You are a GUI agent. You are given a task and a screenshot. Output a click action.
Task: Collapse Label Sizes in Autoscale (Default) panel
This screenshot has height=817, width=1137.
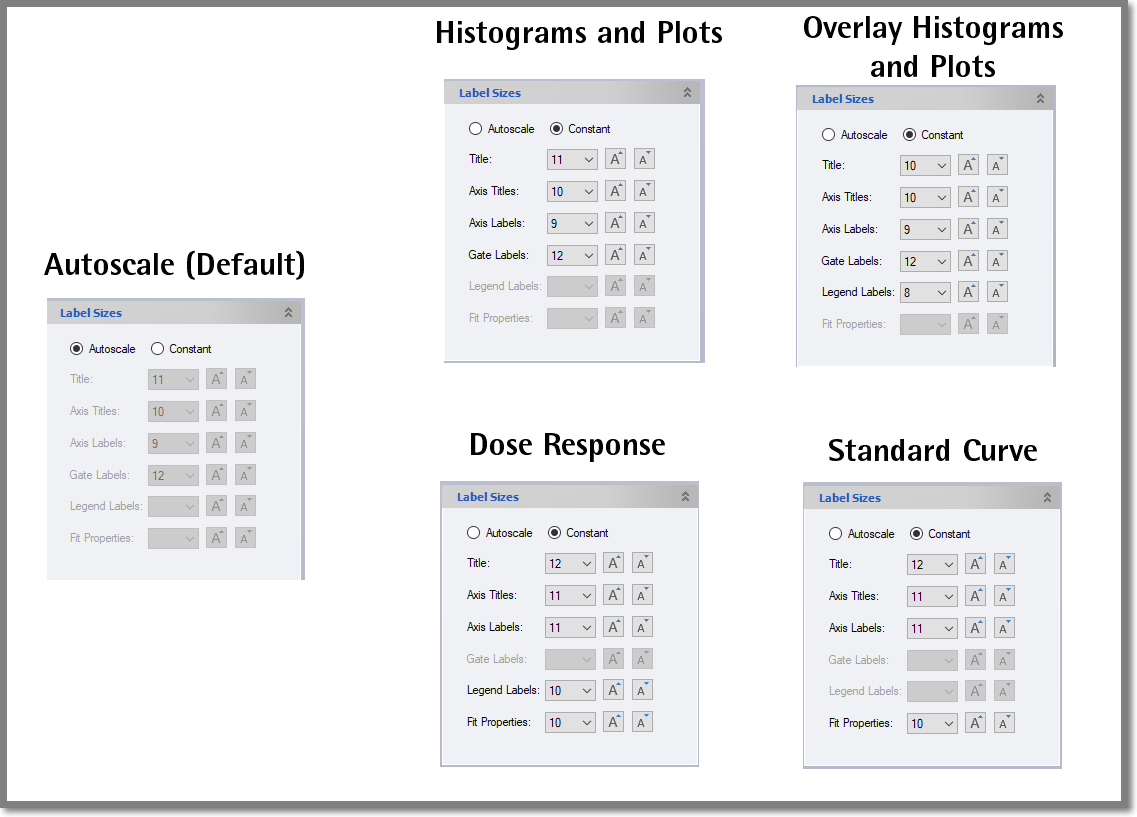click(x=288, y=312)
